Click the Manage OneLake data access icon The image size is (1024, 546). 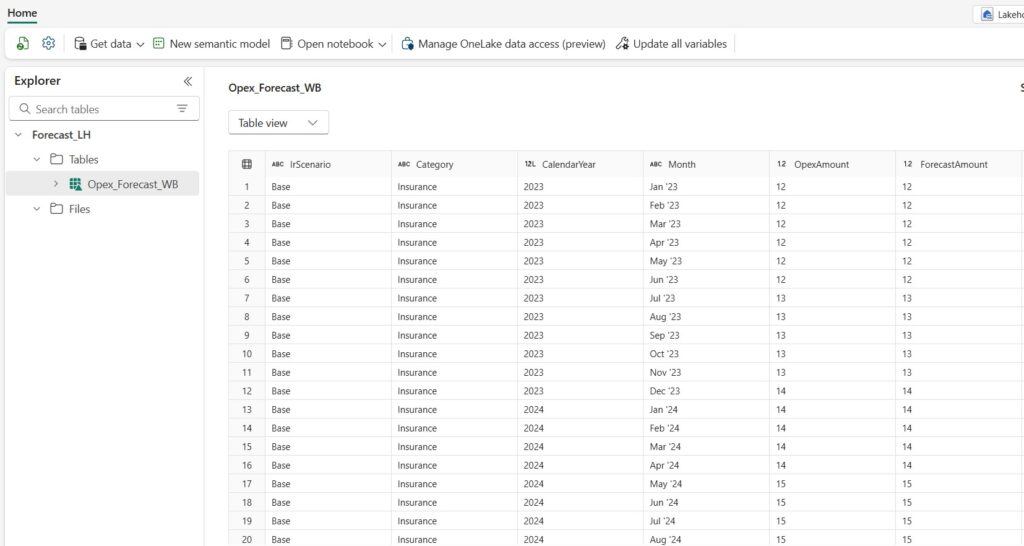point(407,44)
